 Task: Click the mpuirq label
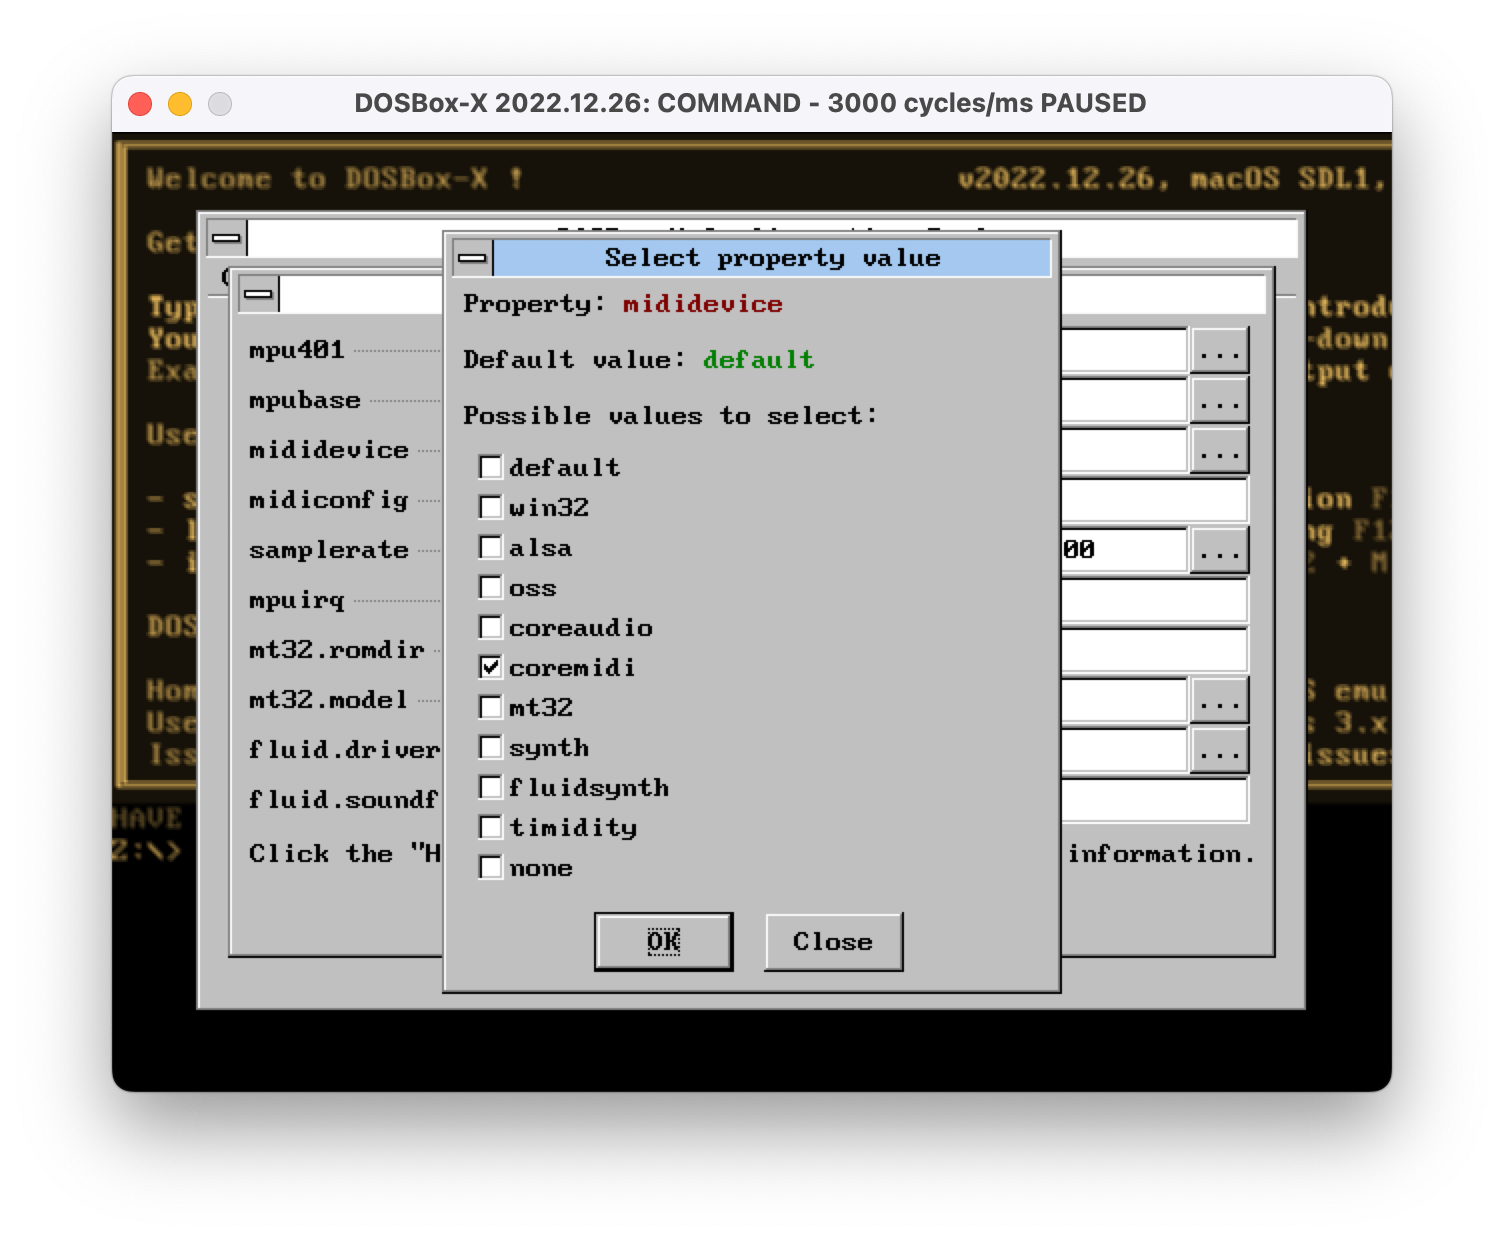tap(297, 600)
